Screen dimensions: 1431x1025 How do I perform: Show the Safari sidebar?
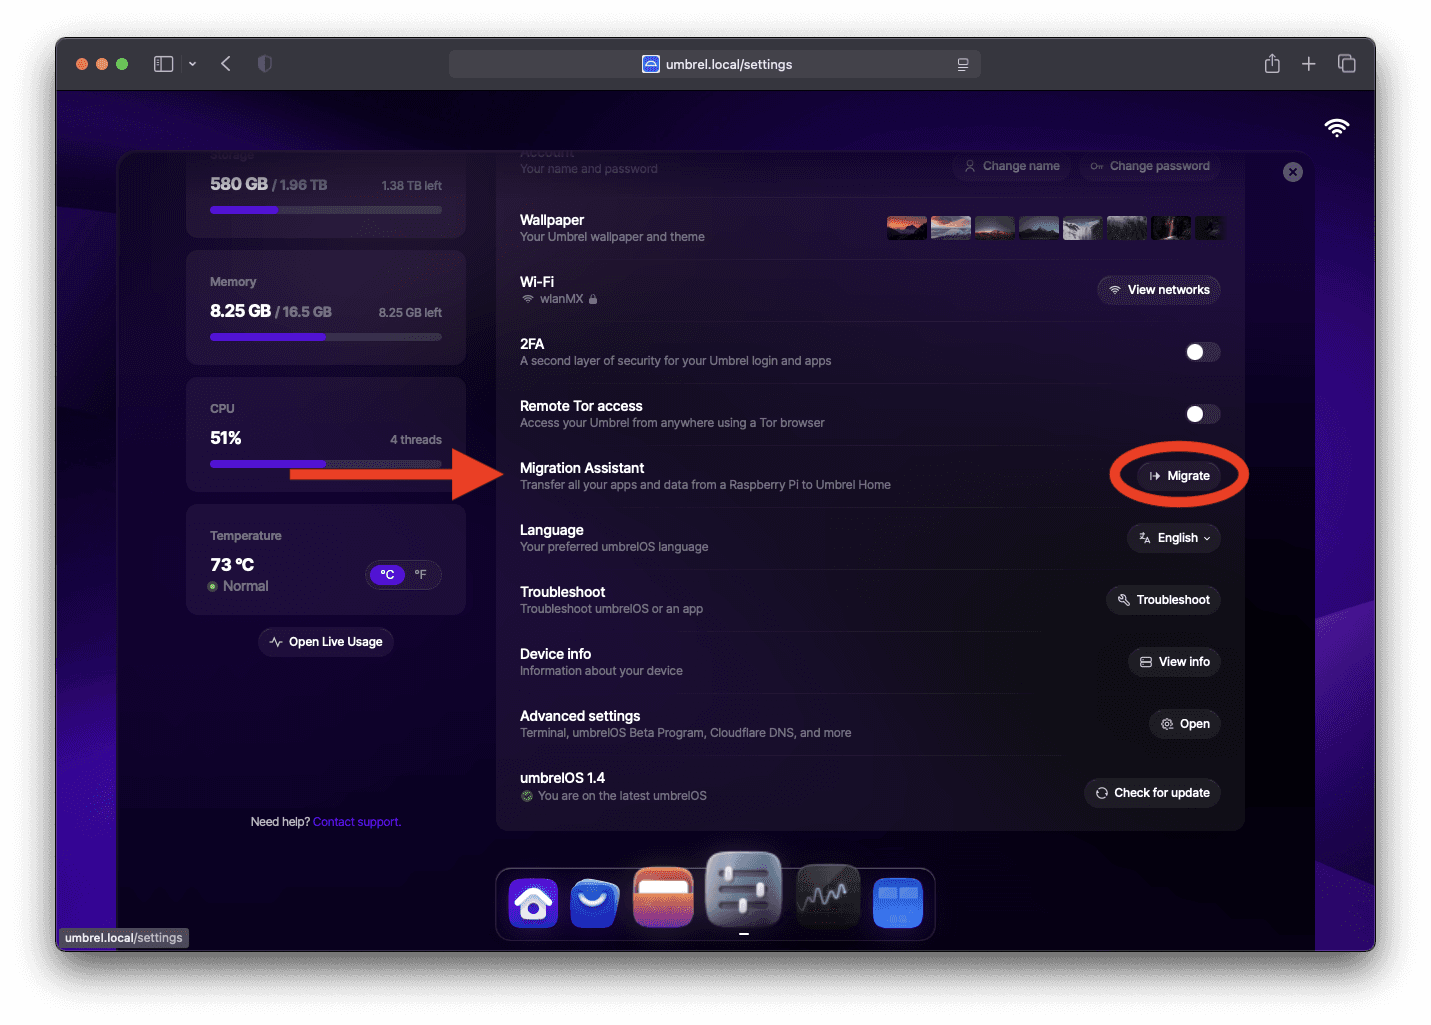click(163, 64)
